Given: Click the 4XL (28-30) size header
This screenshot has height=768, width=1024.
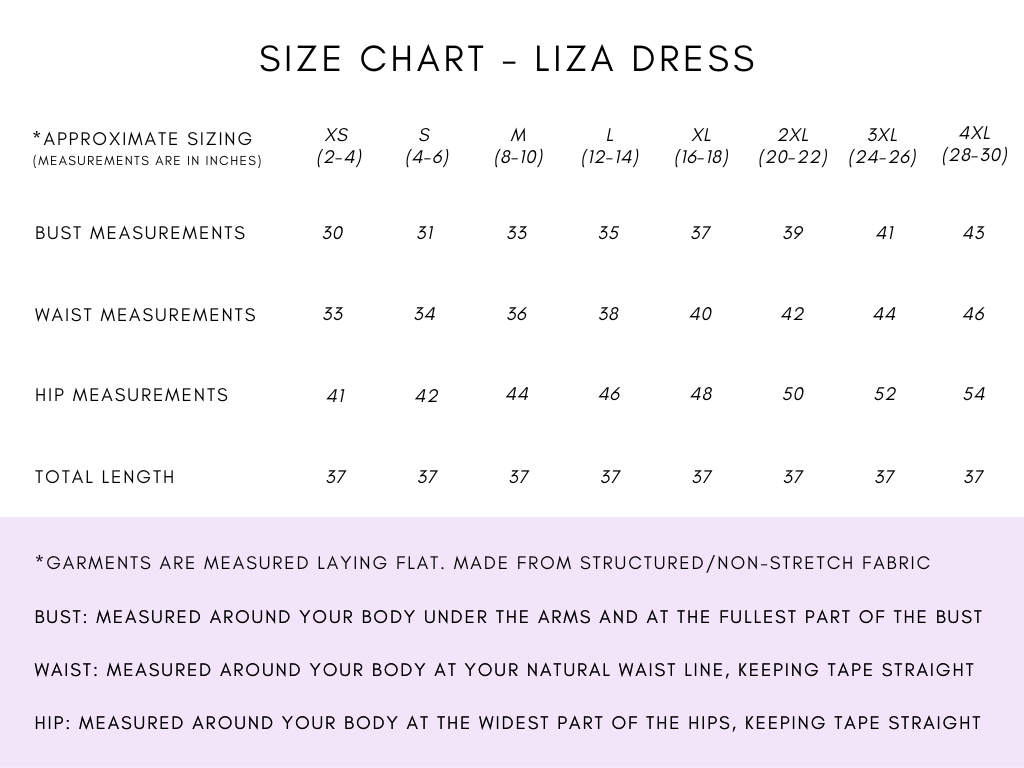Looking at the screenshot, I should pos(974,144).
